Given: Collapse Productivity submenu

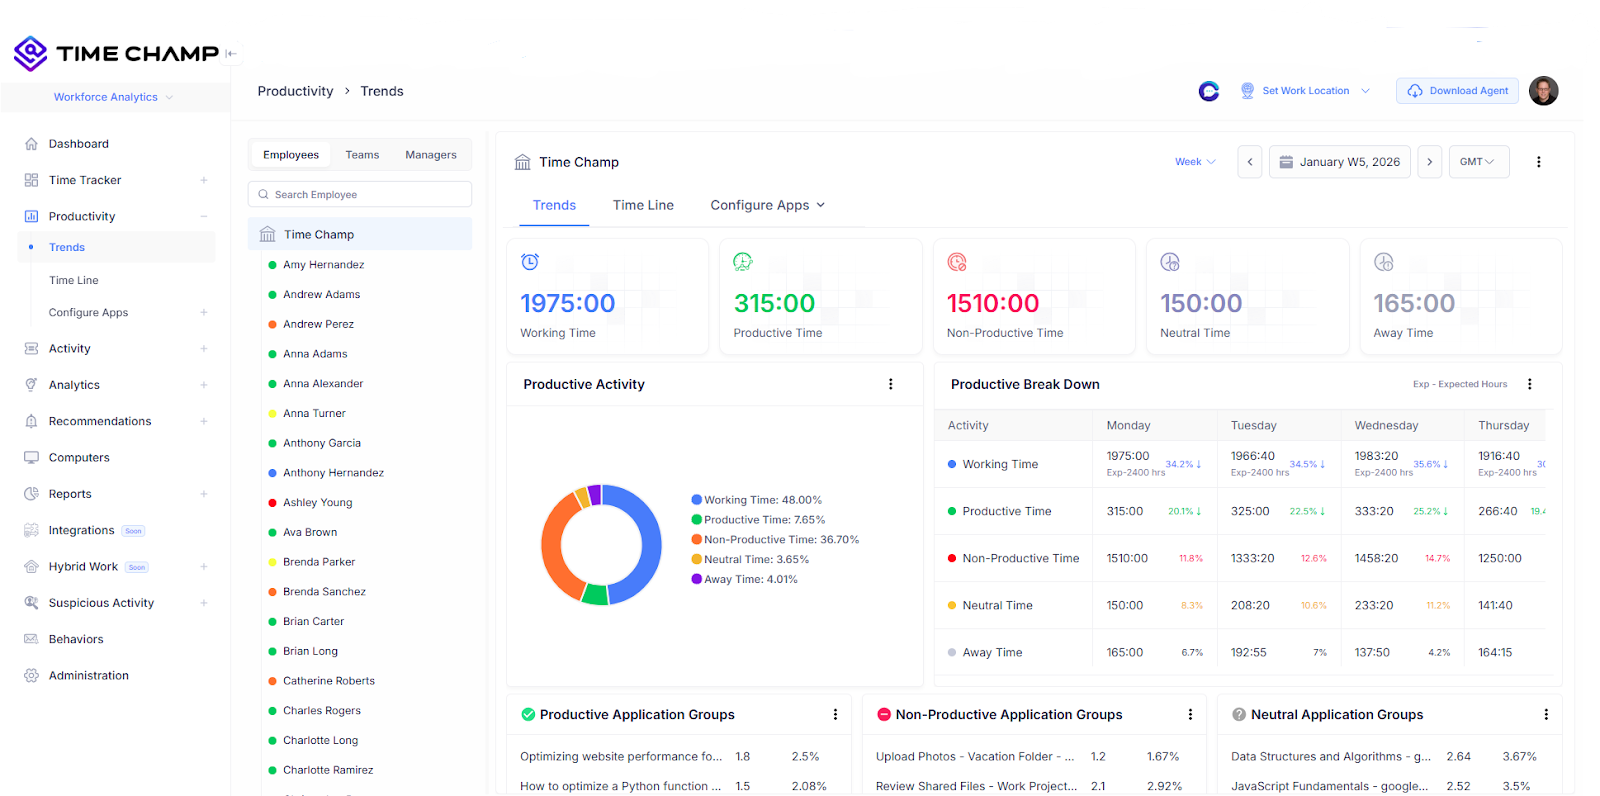Looking at the screenshot, I should (204, 216).
